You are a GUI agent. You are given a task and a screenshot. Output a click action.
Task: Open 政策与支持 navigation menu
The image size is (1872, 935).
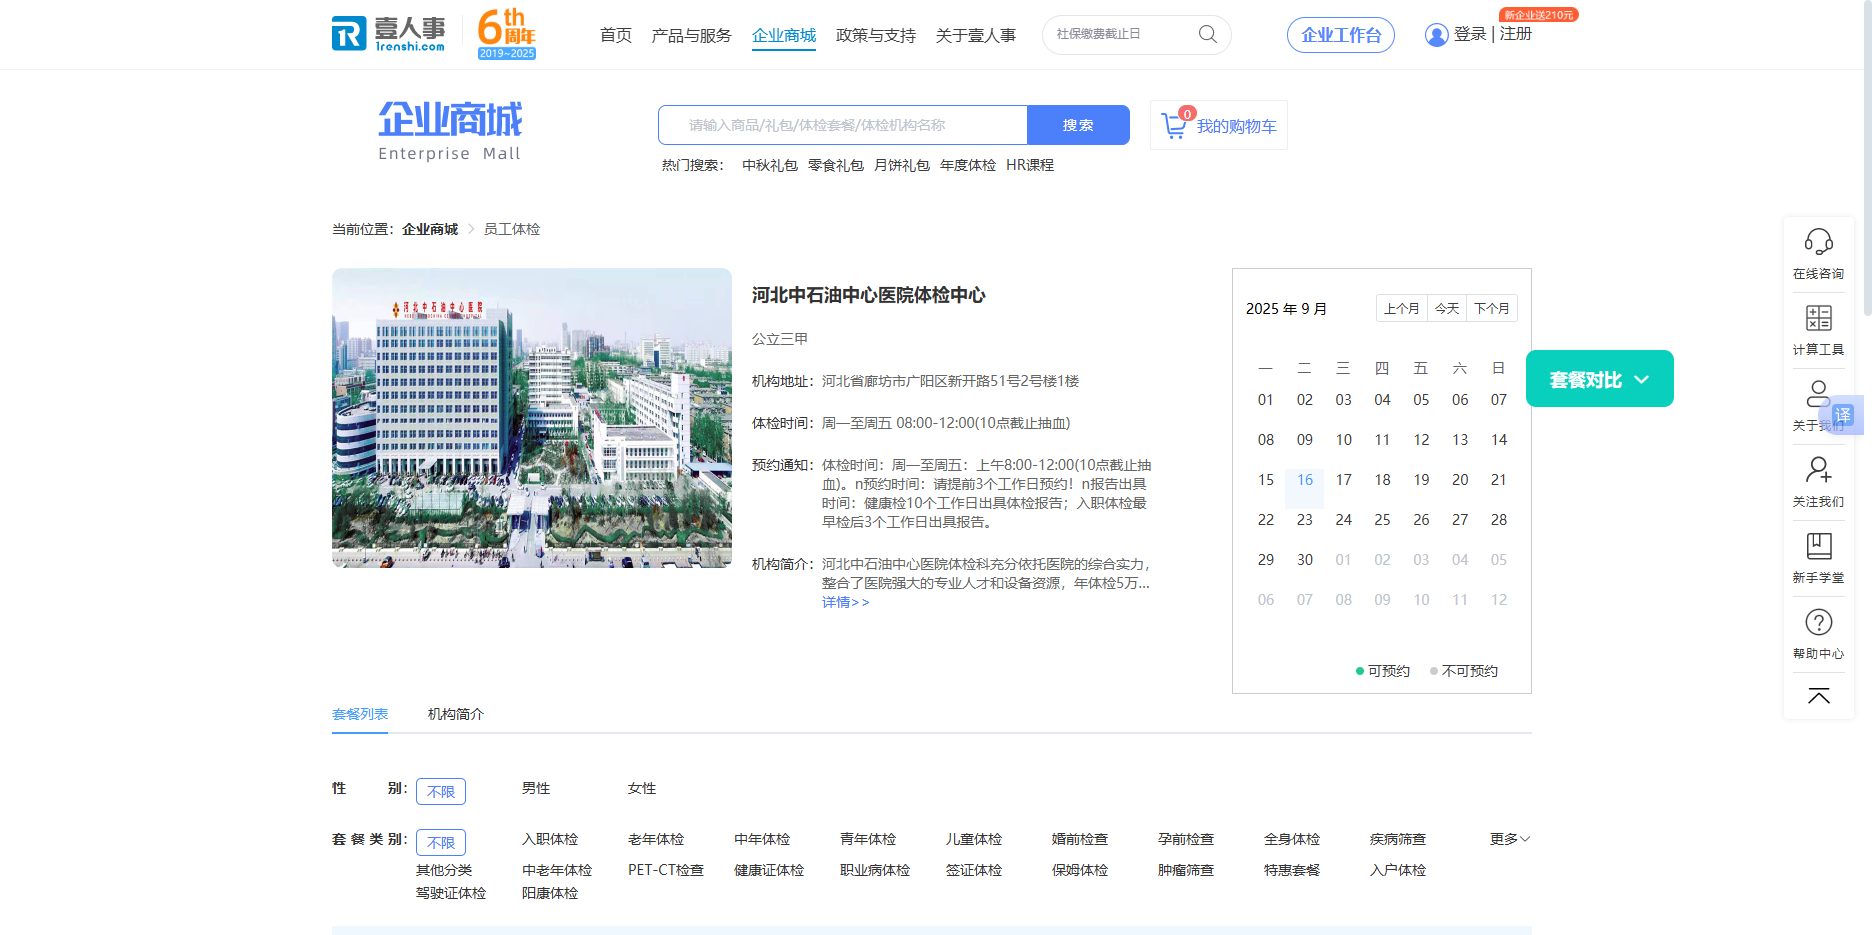click(876, 35)
